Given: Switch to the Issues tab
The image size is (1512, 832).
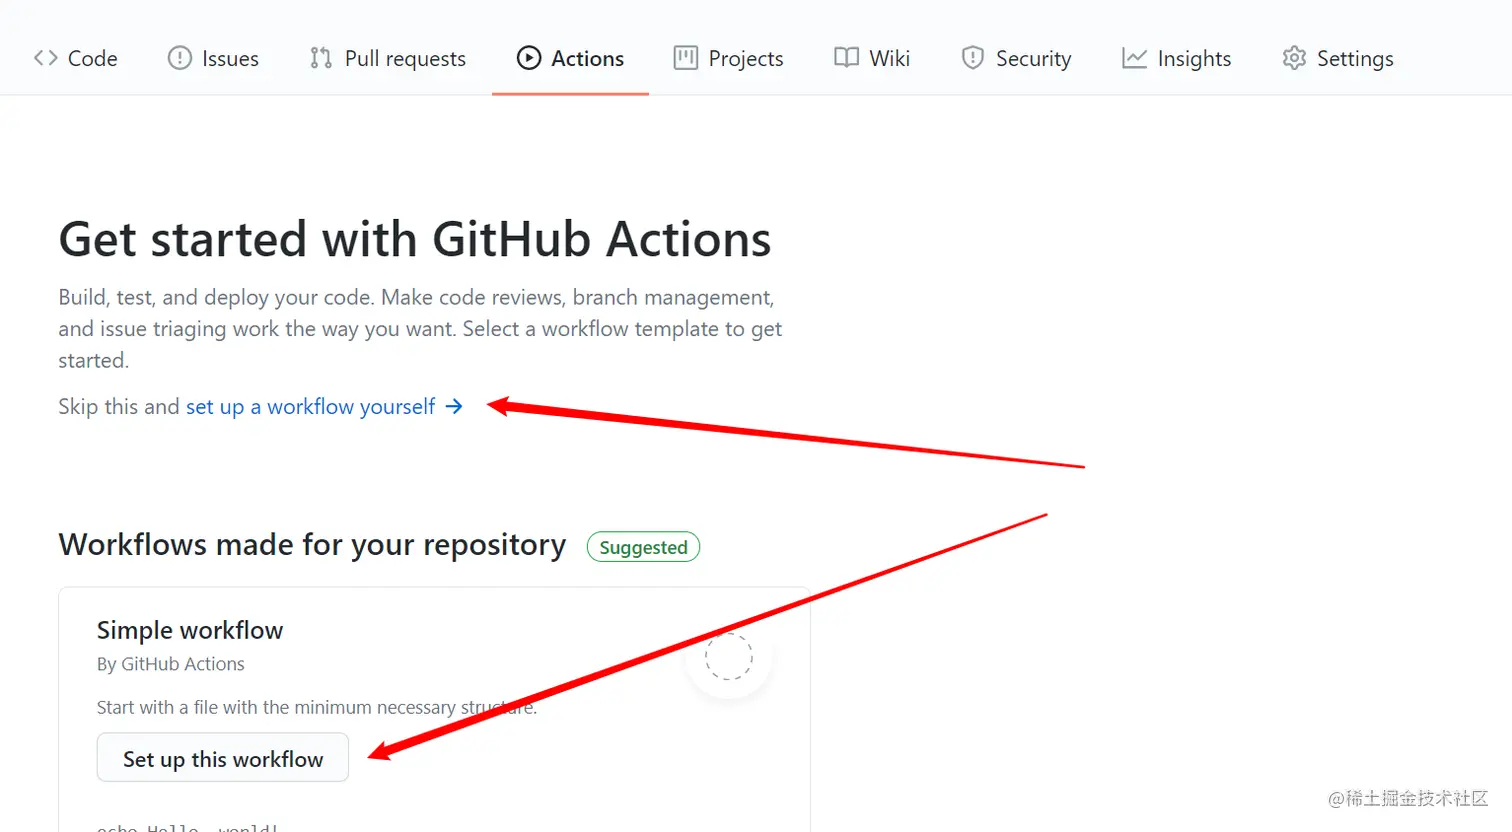Looking at the screenshot, I should click(213, 58).
